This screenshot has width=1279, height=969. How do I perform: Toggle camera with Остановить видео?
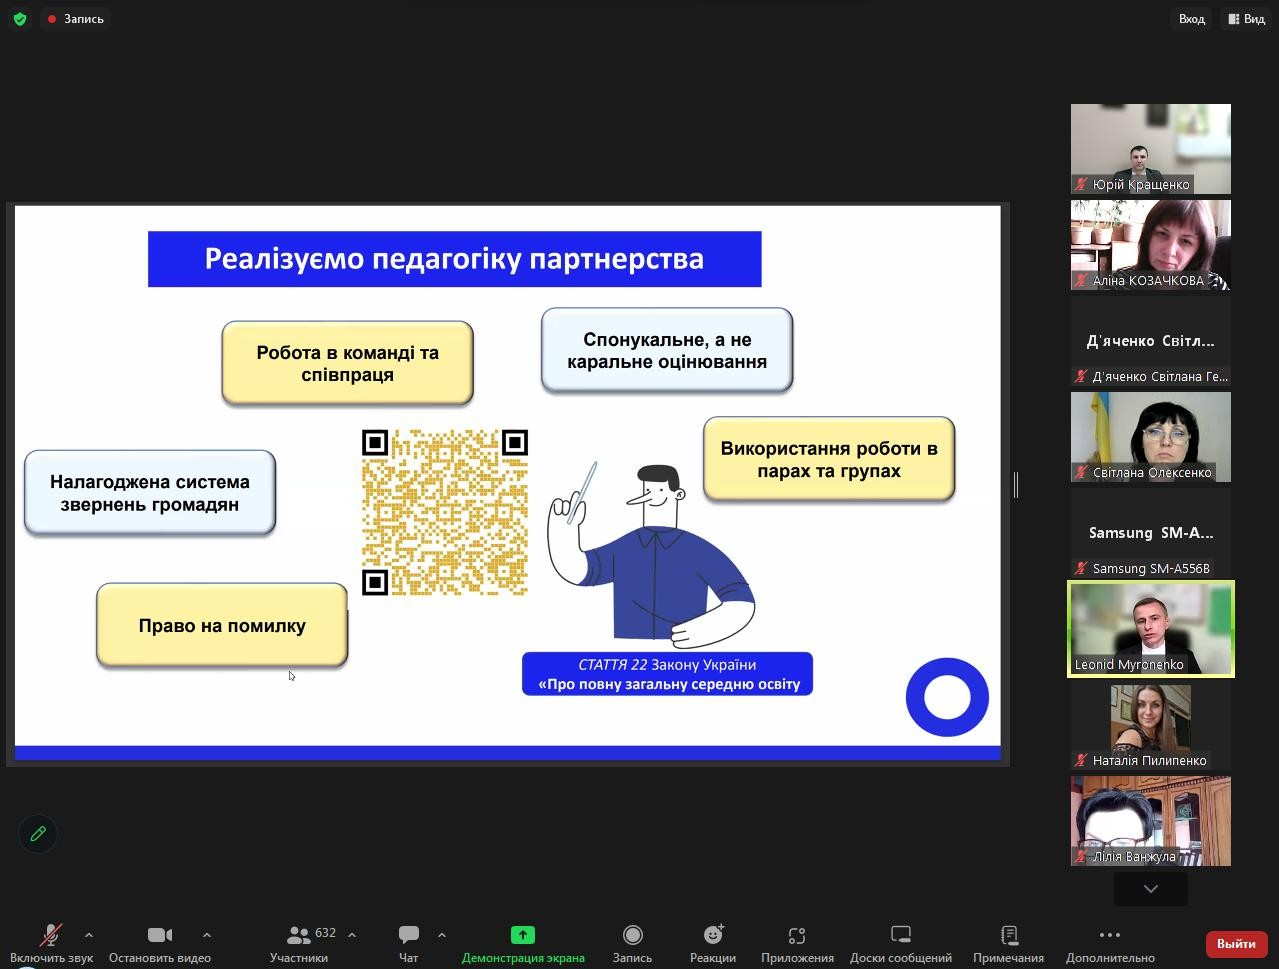[160, 942]
